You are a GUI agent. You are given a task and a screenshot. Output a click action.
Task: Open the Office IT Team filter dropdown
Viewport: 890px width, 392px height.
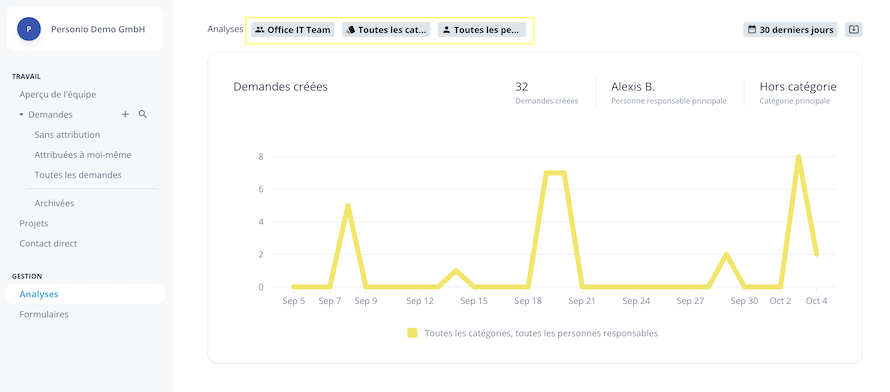293,29
